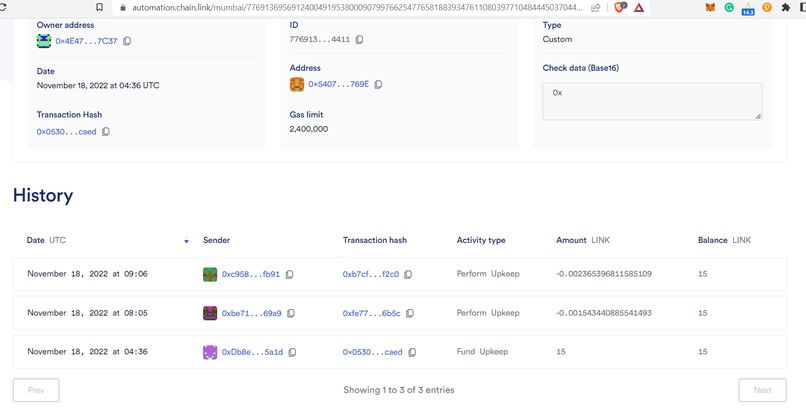The height and width of the screenshot is (418, 806).
Task: Click the Fund Upkeep activity type
Action: [482, 352]
